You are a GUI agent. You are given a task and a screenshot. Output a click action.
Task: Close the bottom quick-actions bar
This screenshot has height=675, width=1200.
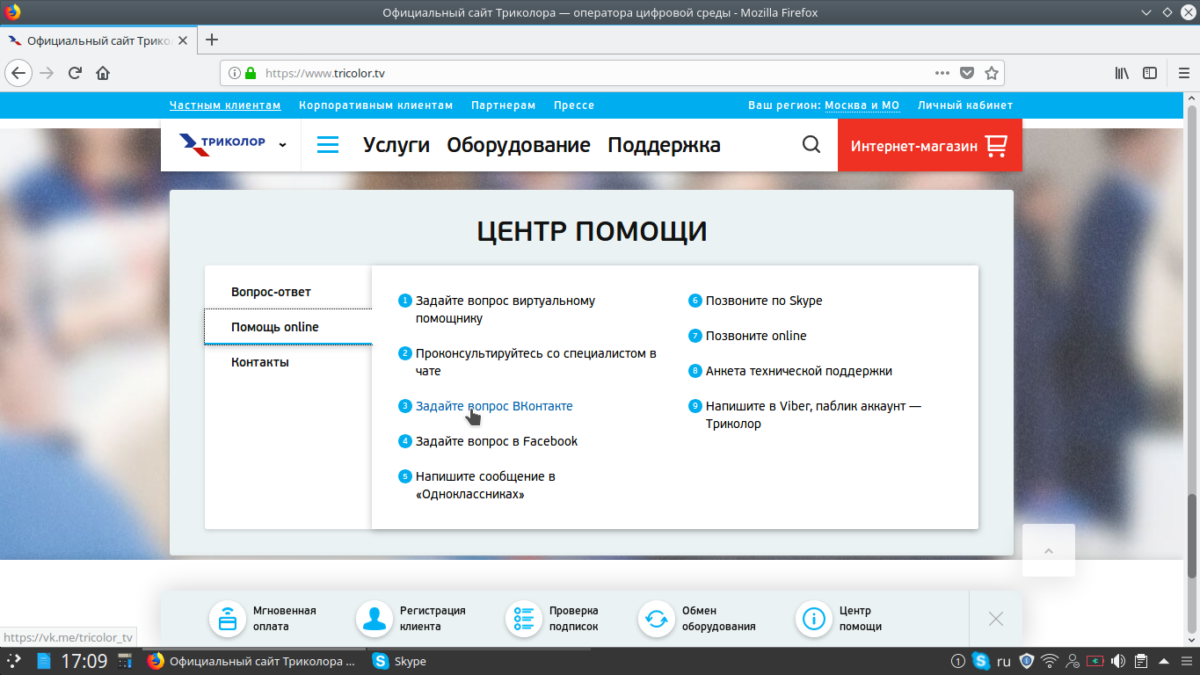click(996, 619)
